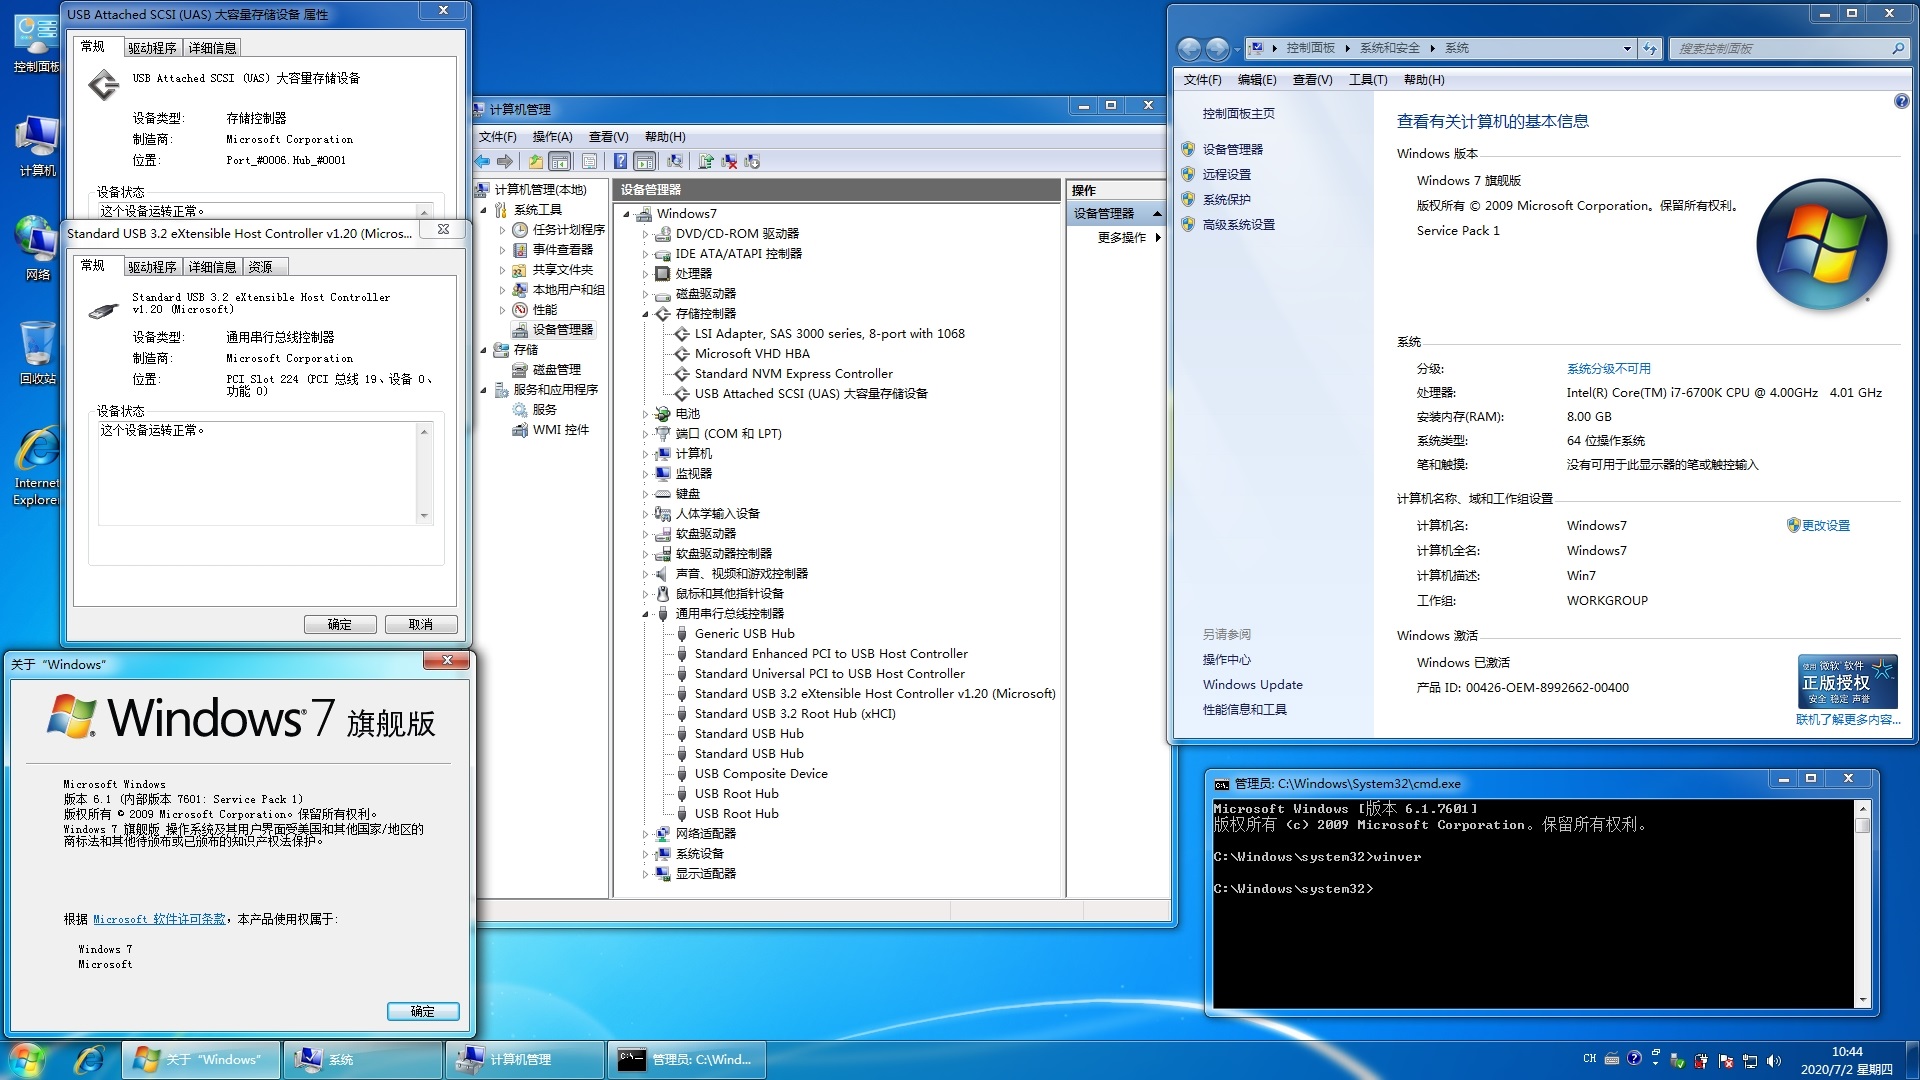
Task: Toggle the show/hide console tree toolbar icon
Action: coord(560,161)
